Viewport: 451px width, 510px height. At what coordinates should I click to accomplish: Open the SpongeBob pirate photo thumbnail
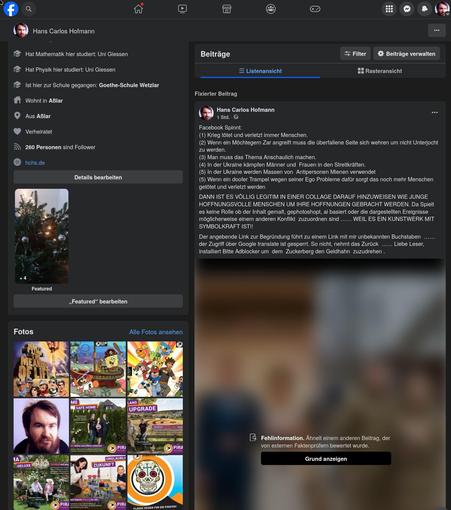[98, 369]
